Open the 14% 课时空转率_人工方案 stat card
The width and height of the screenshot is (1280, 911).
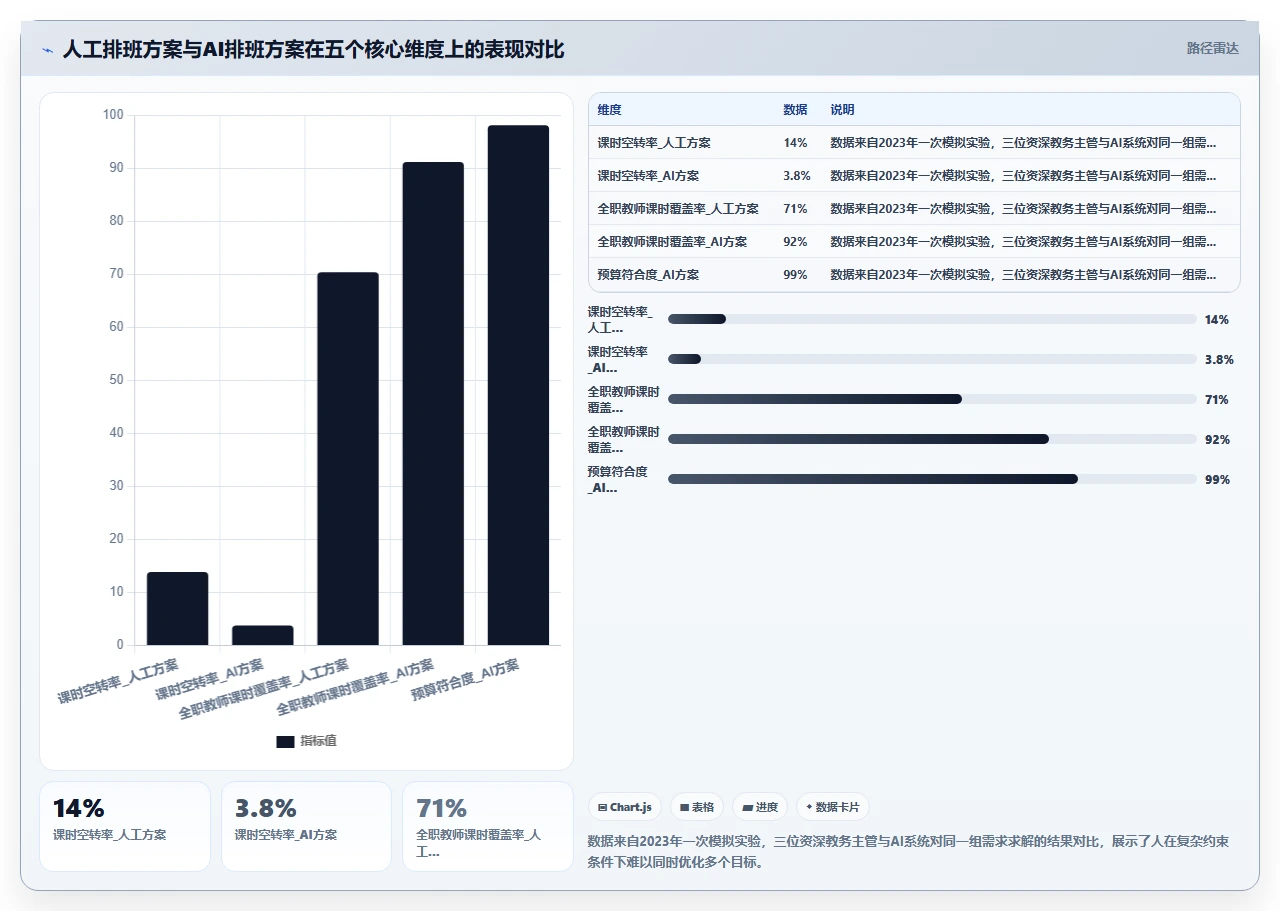[x=125, y=826]
